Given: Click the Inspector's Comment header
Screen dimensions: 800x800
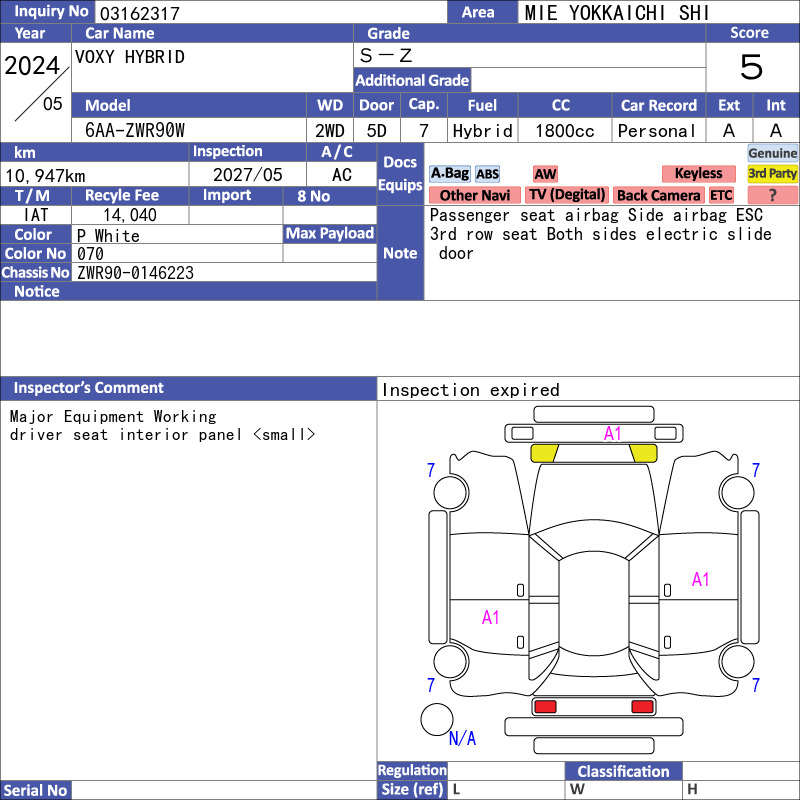Looking at the screenshot, I should pyautogui.click(x=89, y=388).
